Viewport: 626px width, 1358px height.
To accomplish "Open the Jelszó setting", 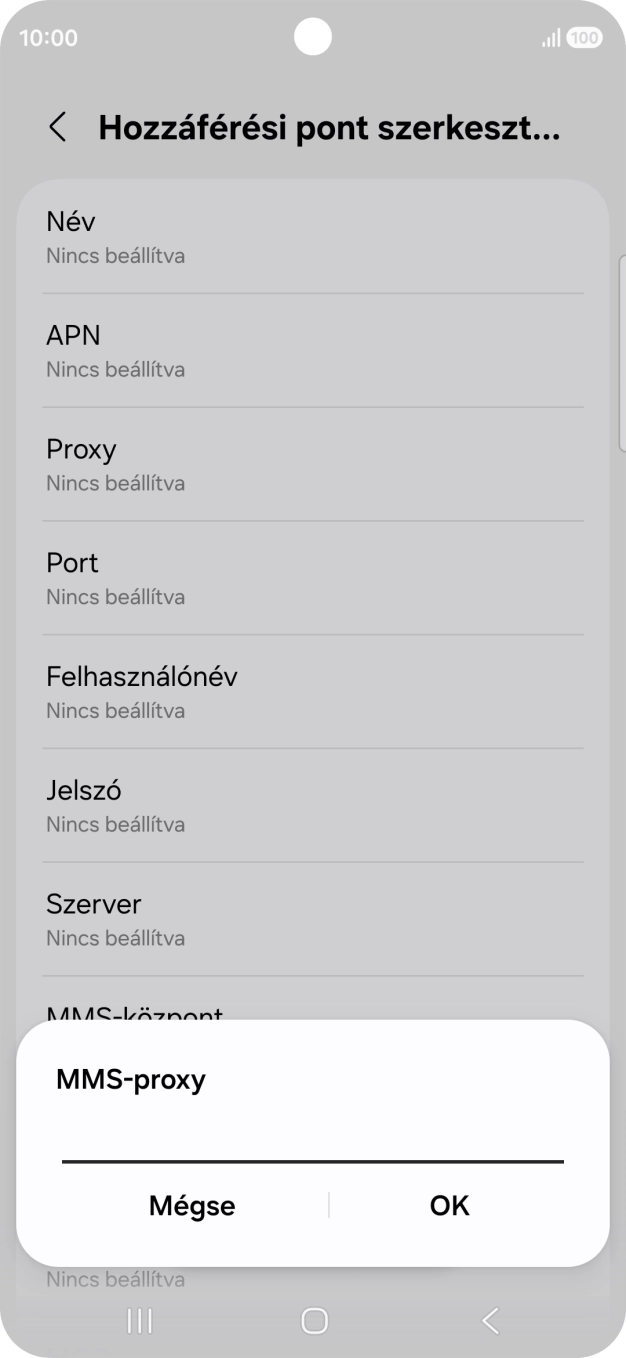I will 313,805.
